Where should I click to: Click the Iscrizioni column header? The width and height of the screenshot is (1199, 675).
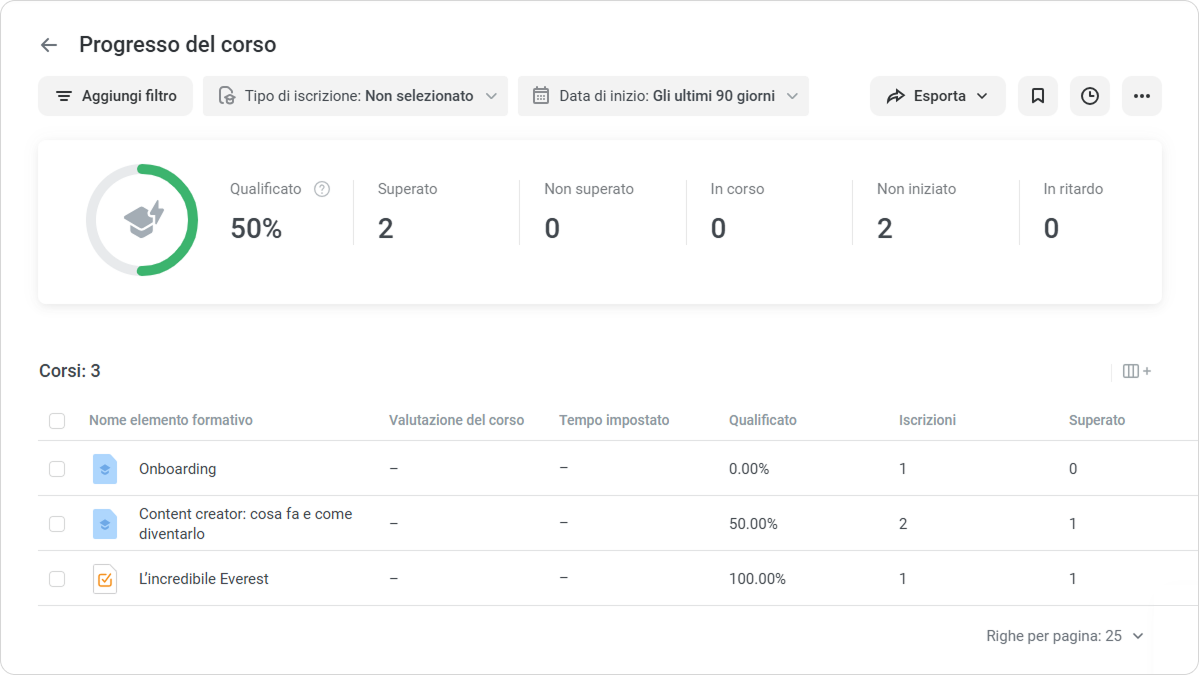[927, 420]
